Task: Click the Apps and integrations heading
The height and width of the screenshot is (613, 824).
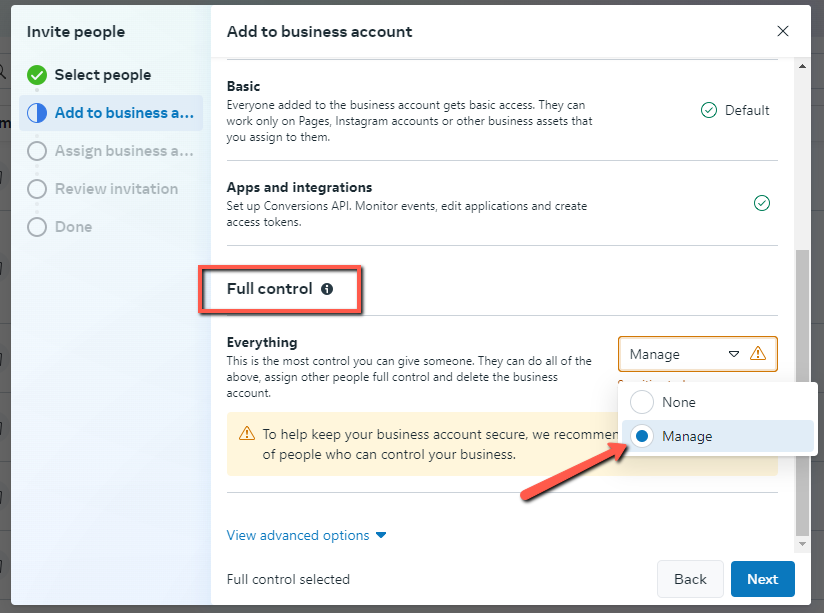Action: click(299, 187)
